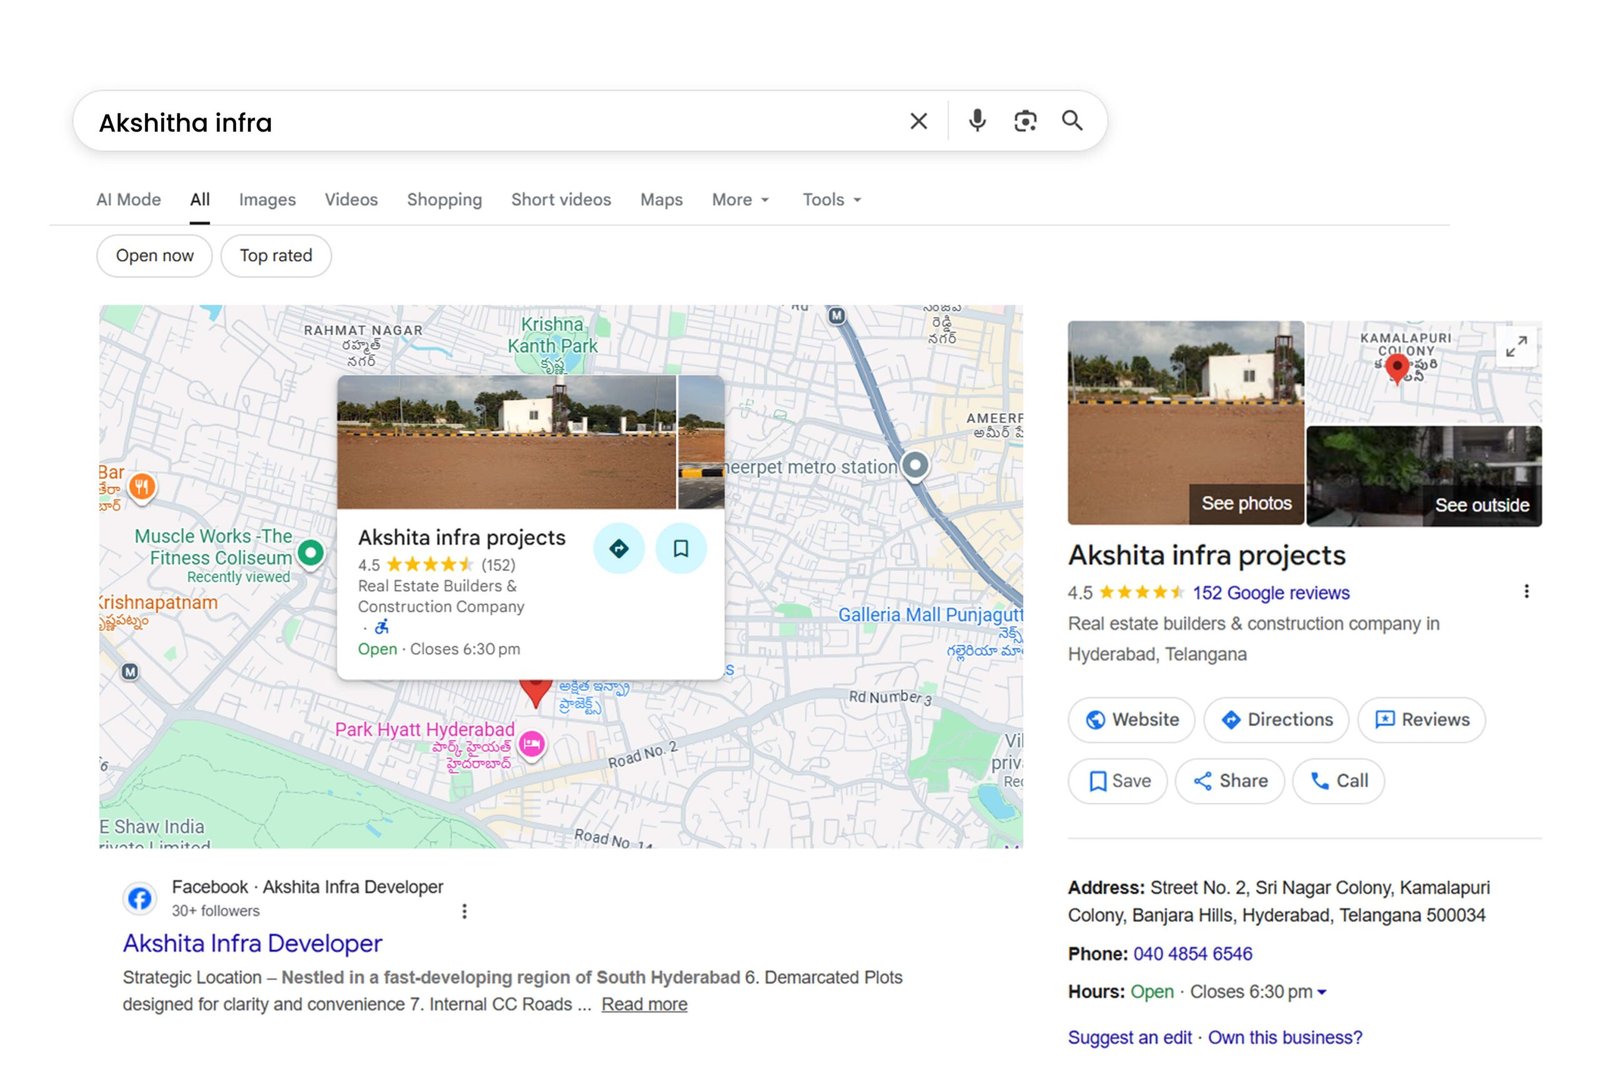Expand the Hours to see weekly schedule
The width and height of the screenshot is (1600, 1067).
(1322, 991)
